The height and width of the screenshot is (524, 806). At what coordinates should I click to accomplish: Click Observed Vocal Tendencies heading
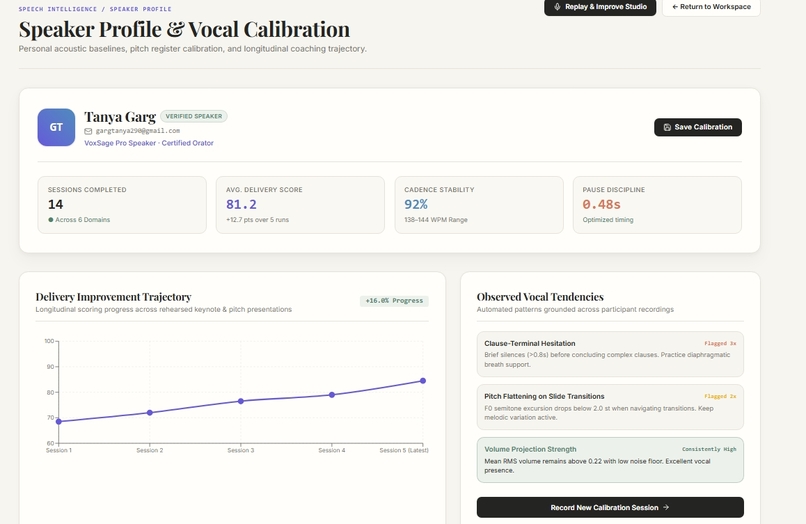pyautogui.click(x=540, y=297)
